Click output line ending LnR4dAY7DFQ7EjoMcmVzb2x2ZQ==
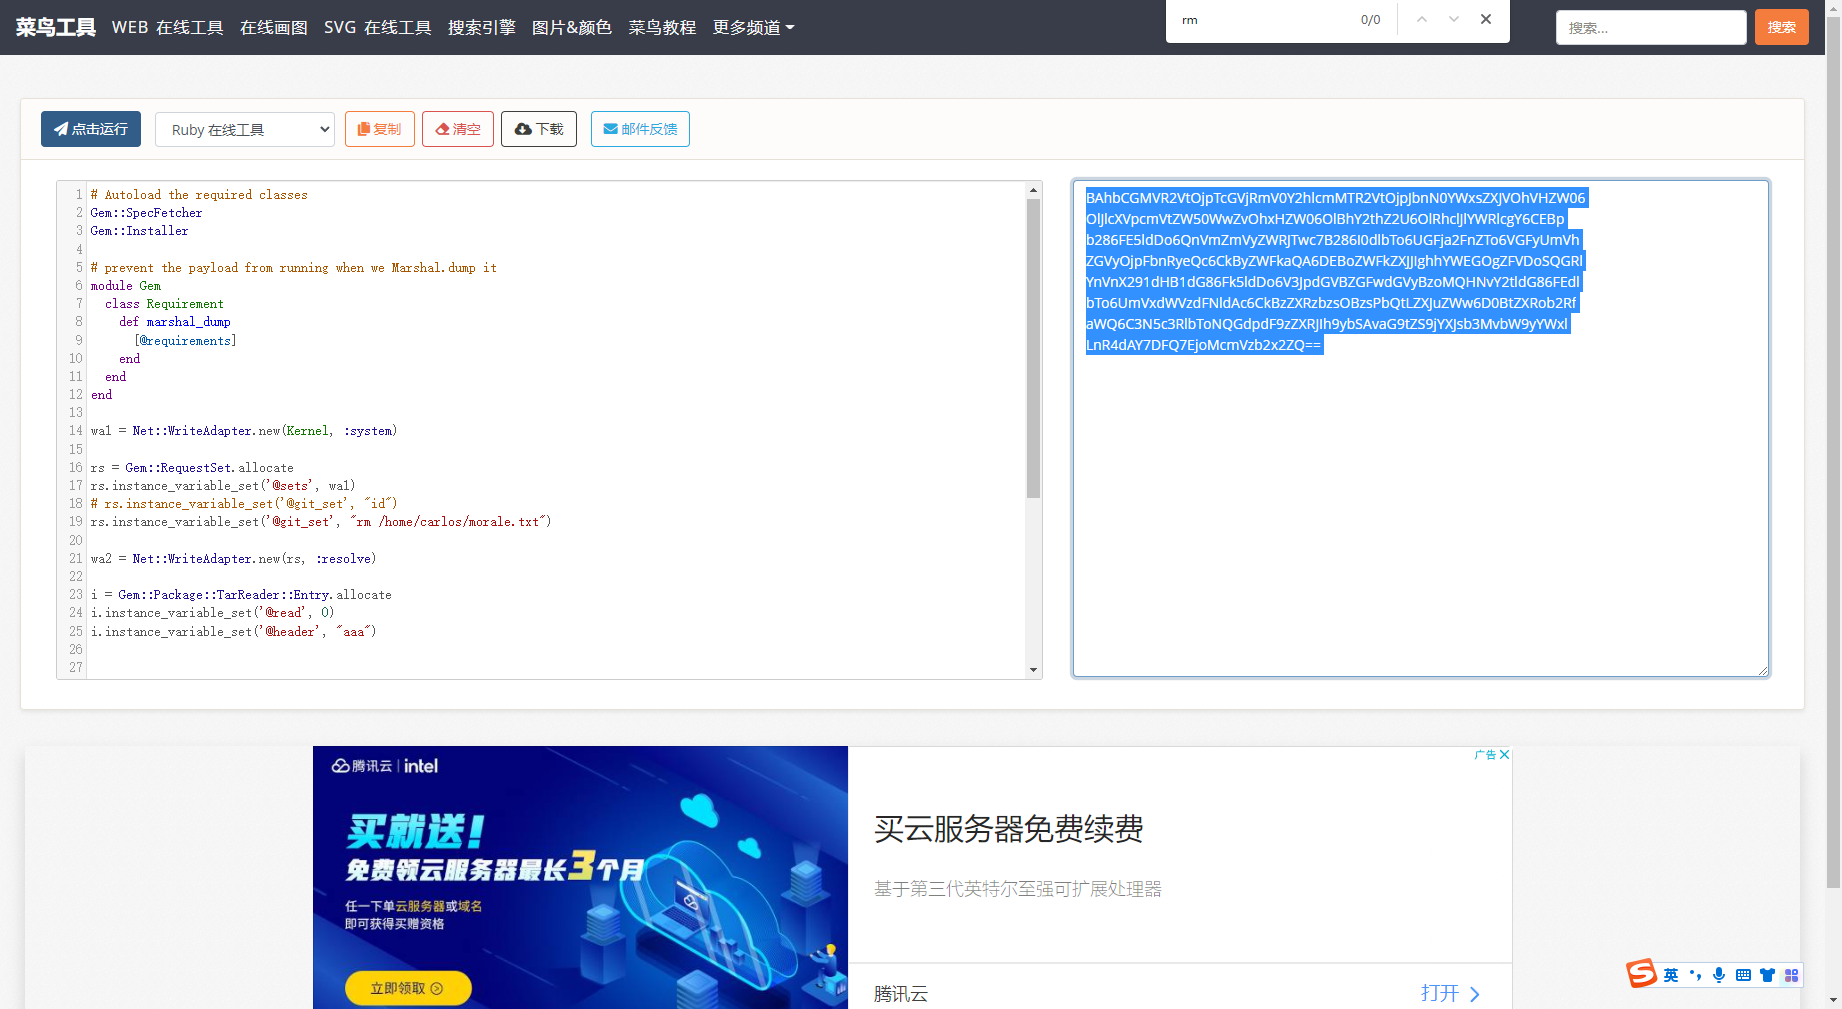The width and height of the screenshot is (1842, 1009). coord(1203,345)
